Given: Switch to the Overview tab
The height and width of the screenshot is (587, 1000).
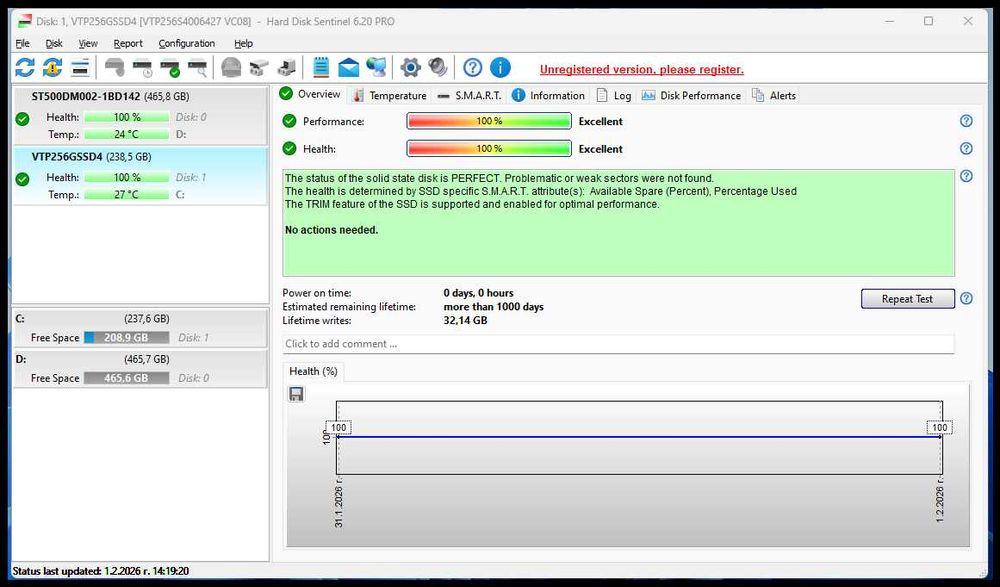Looking at the screenshot, I should (x=311, y=94).
